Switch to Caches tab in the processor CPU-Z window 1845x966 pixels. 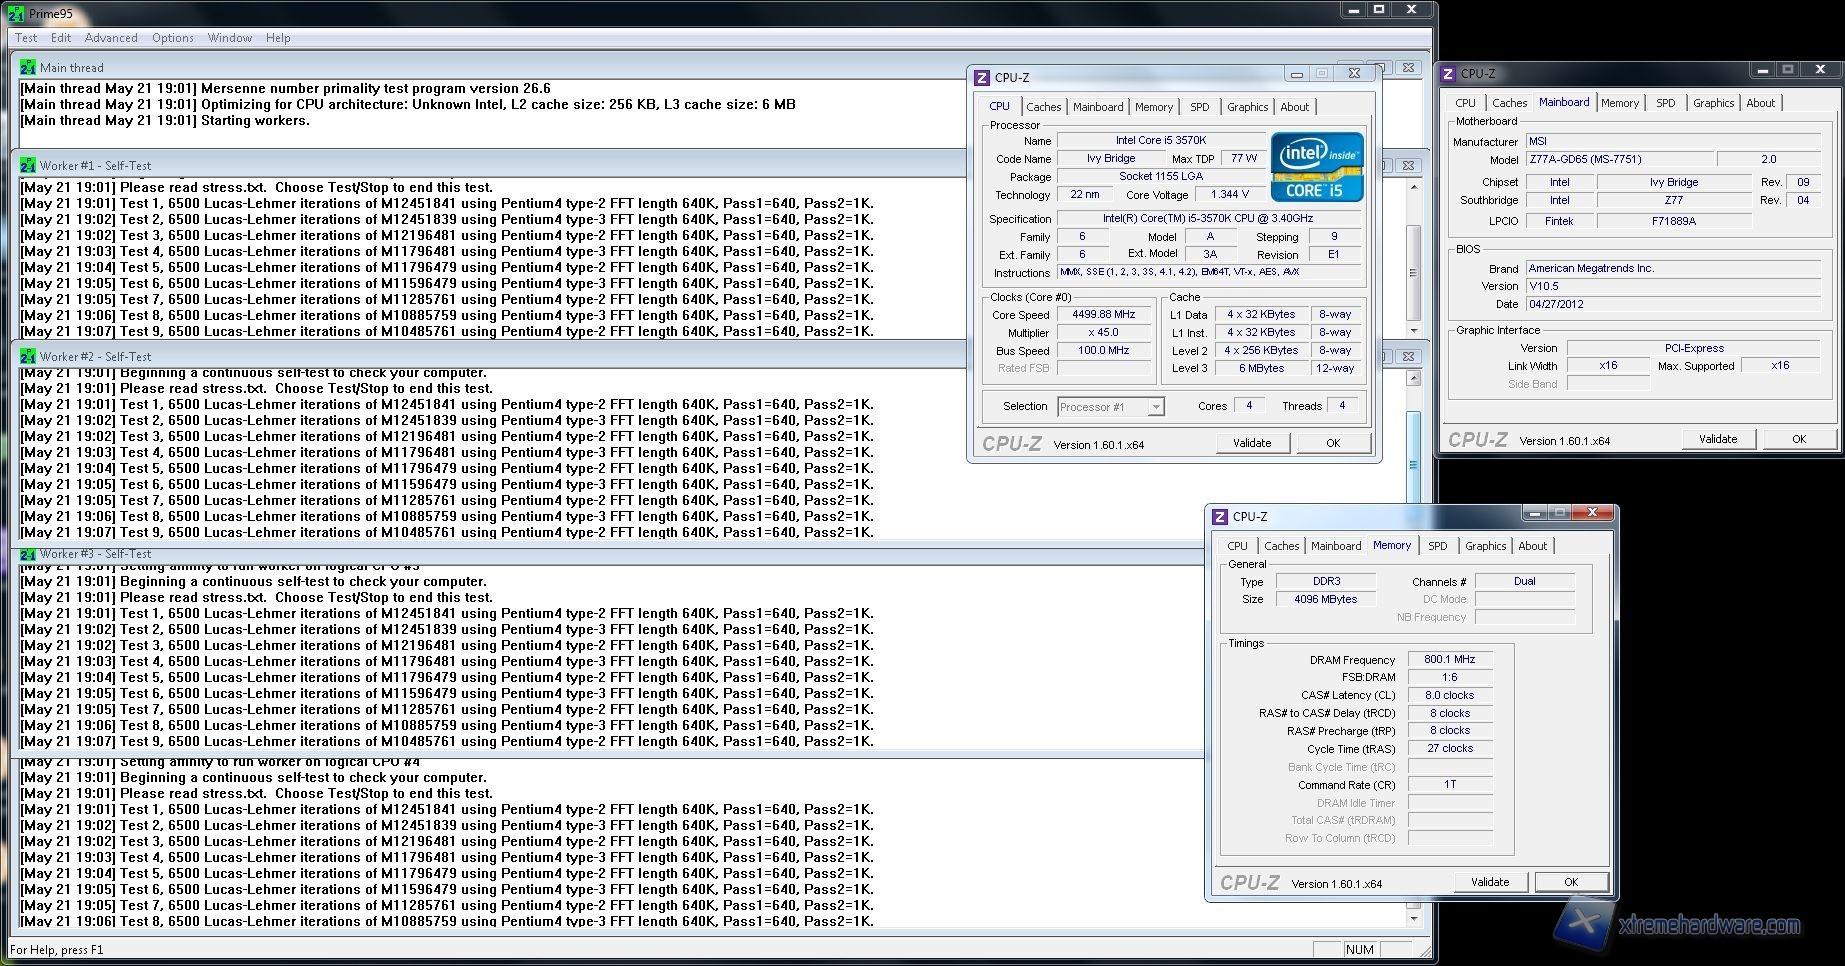[1043, 107]
